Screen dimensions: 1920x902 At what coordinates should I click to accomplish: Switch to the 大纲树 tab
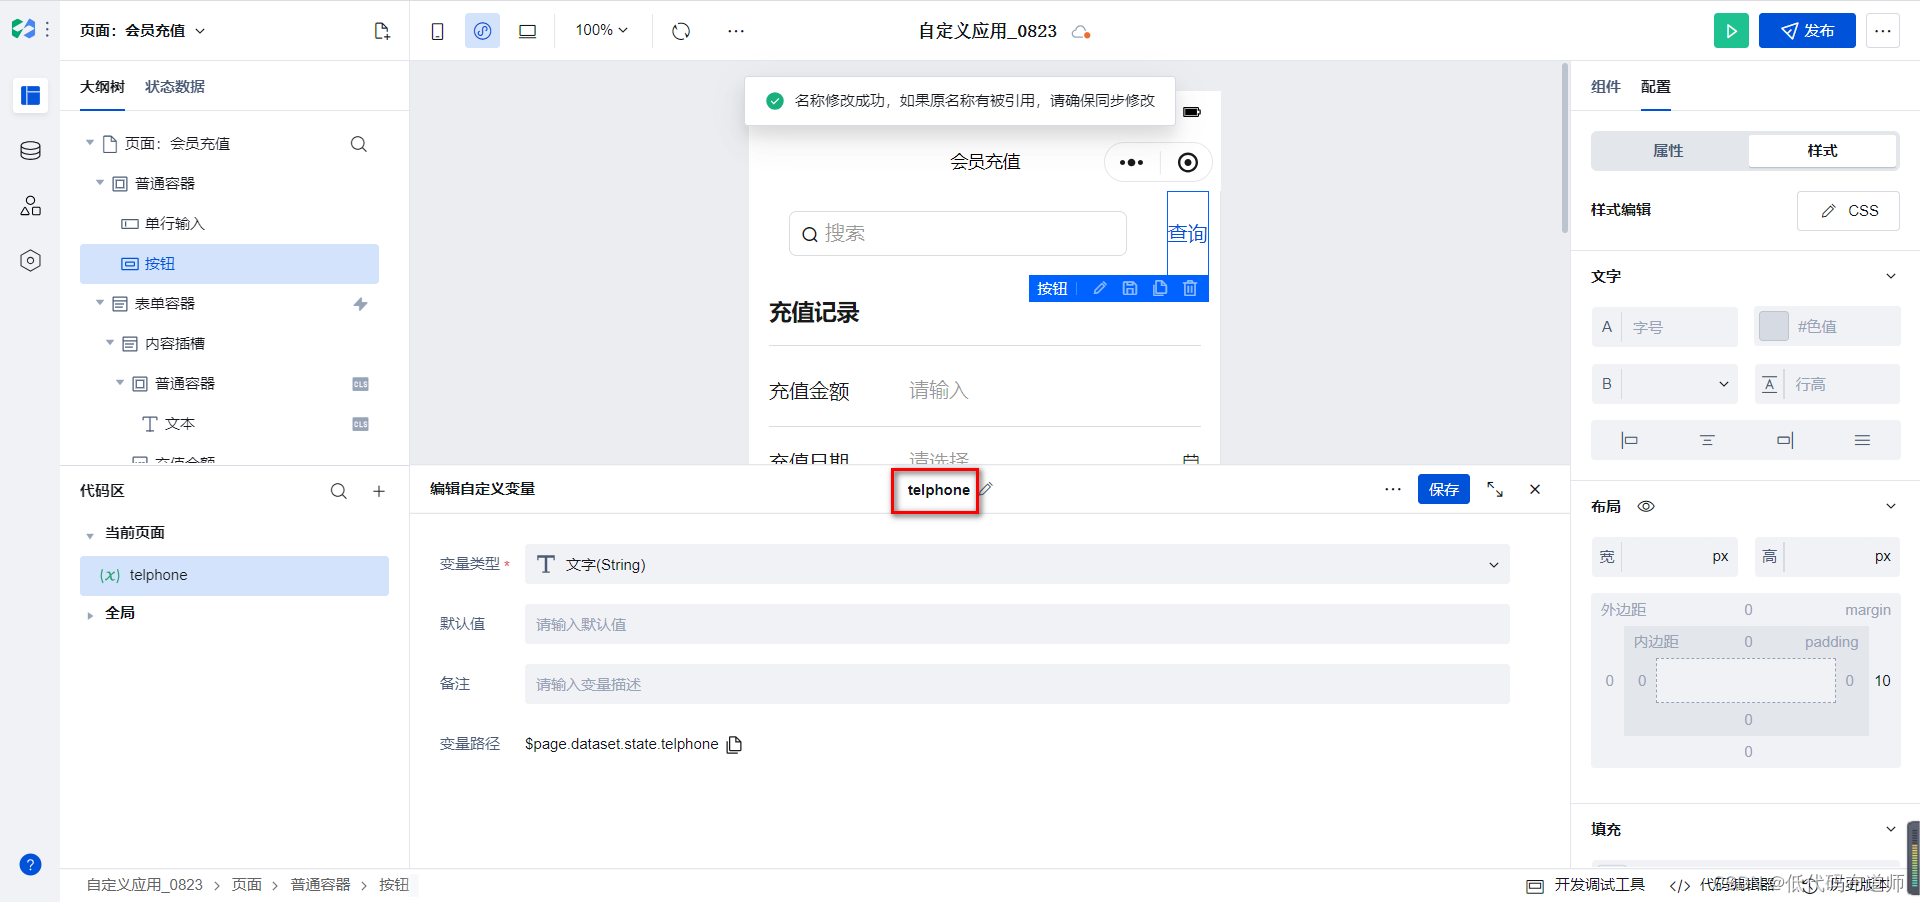point(102,87)
